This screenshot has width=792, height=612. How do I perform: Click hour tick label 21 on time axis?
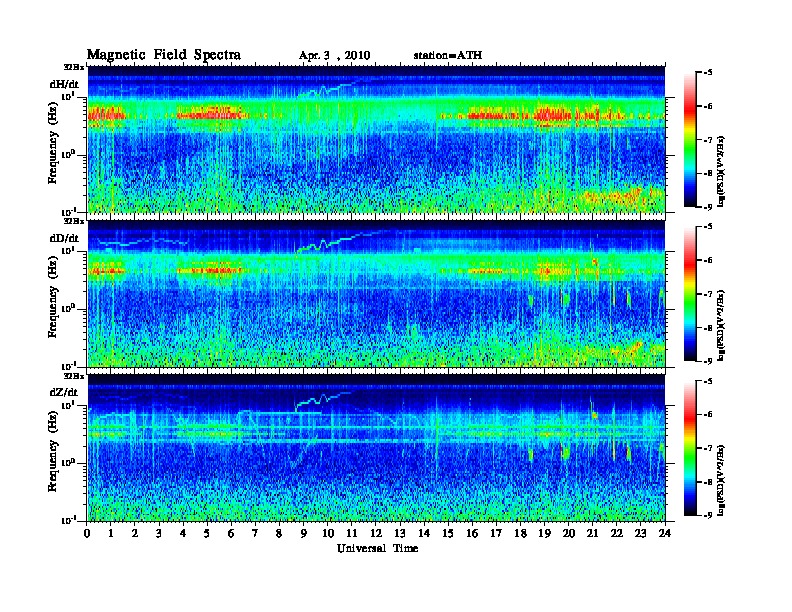(x=592, y=533)
